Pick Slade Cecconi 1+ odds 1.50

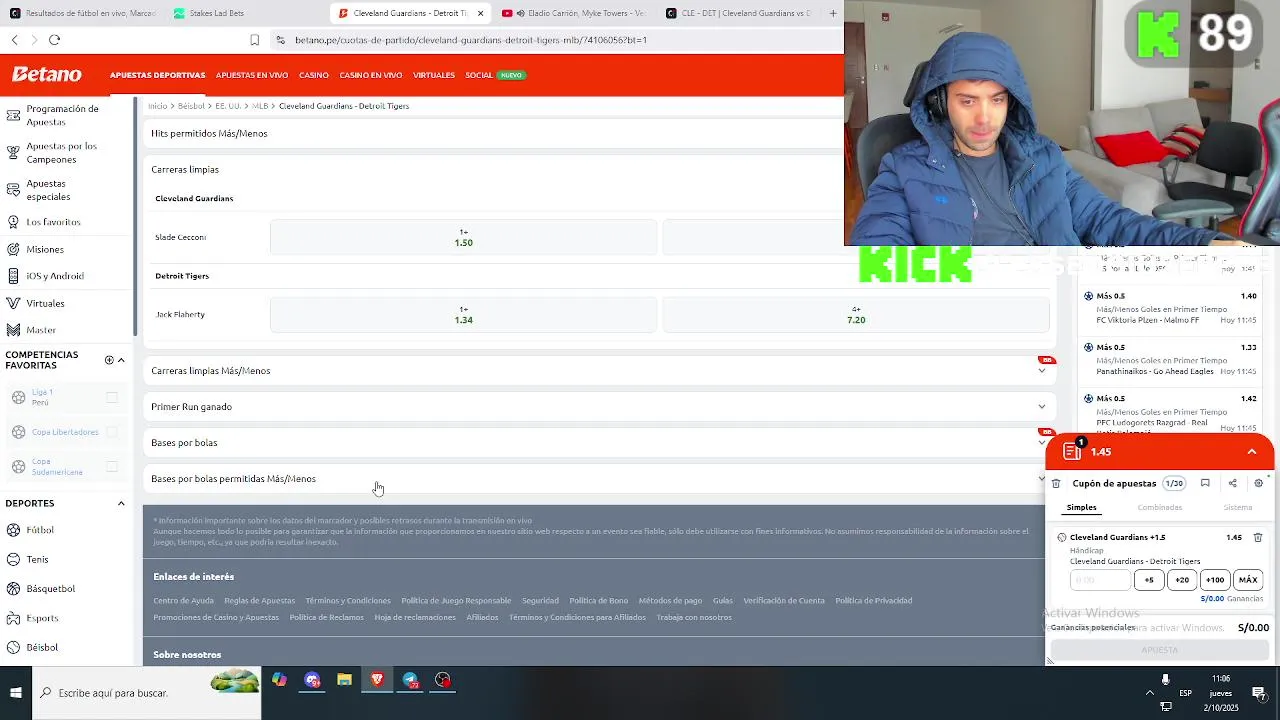click(463, 237)
